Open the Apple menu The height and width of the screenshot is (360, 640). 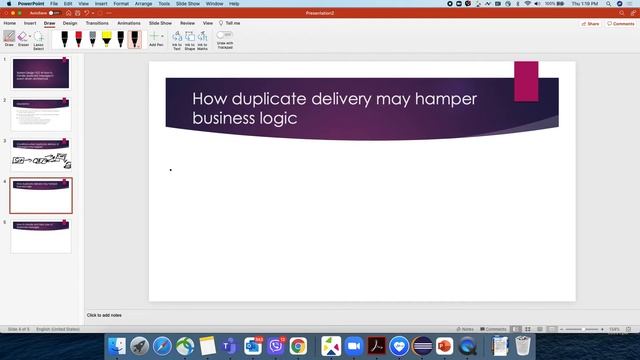9,4
